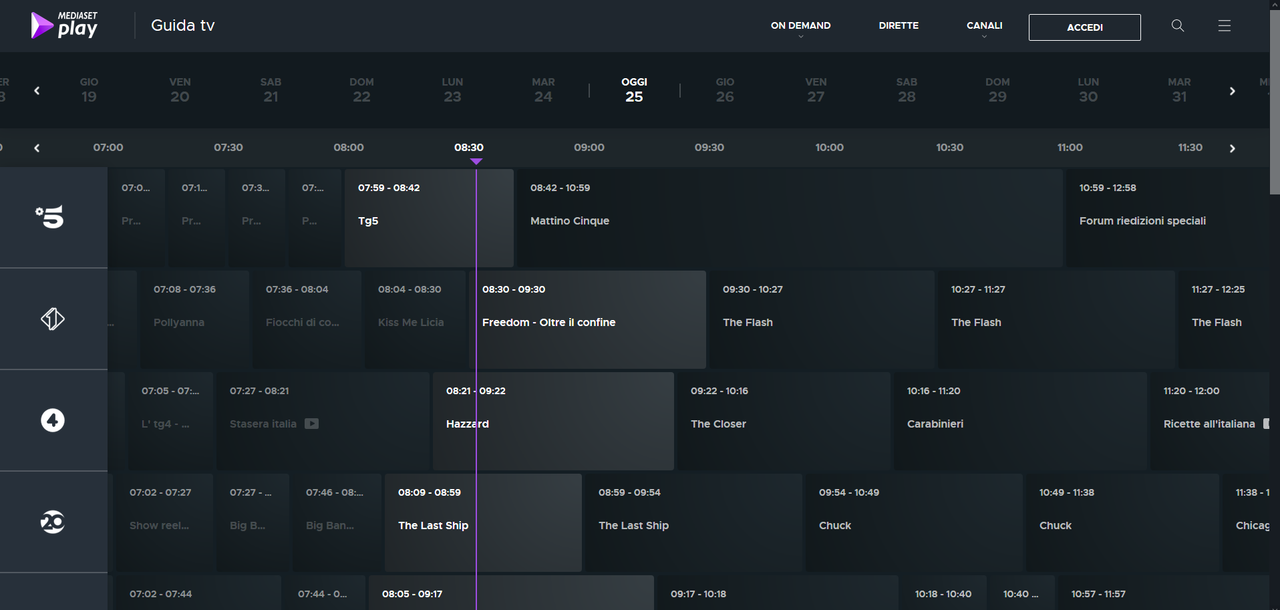
Task: Click the 11:00 time label
Action: (1070, 148)
